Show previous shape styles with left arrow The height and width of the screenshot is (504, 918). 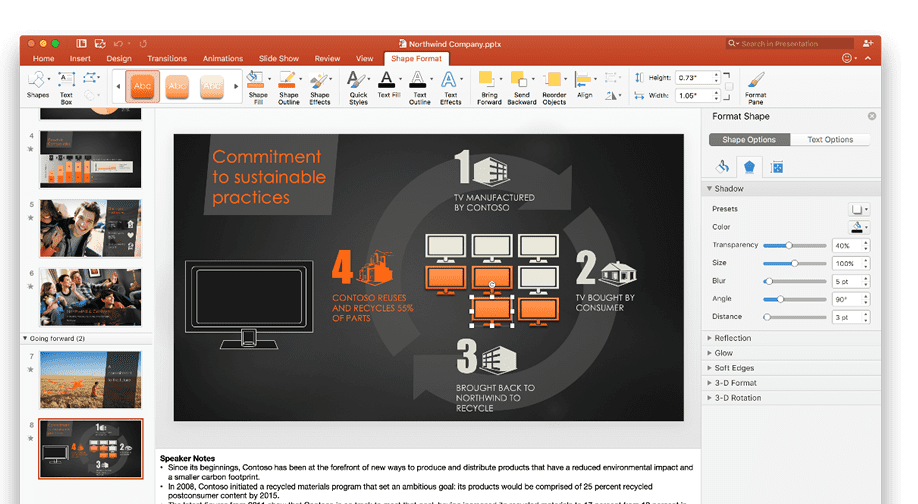pyautogui.click(x=118, y=86)
